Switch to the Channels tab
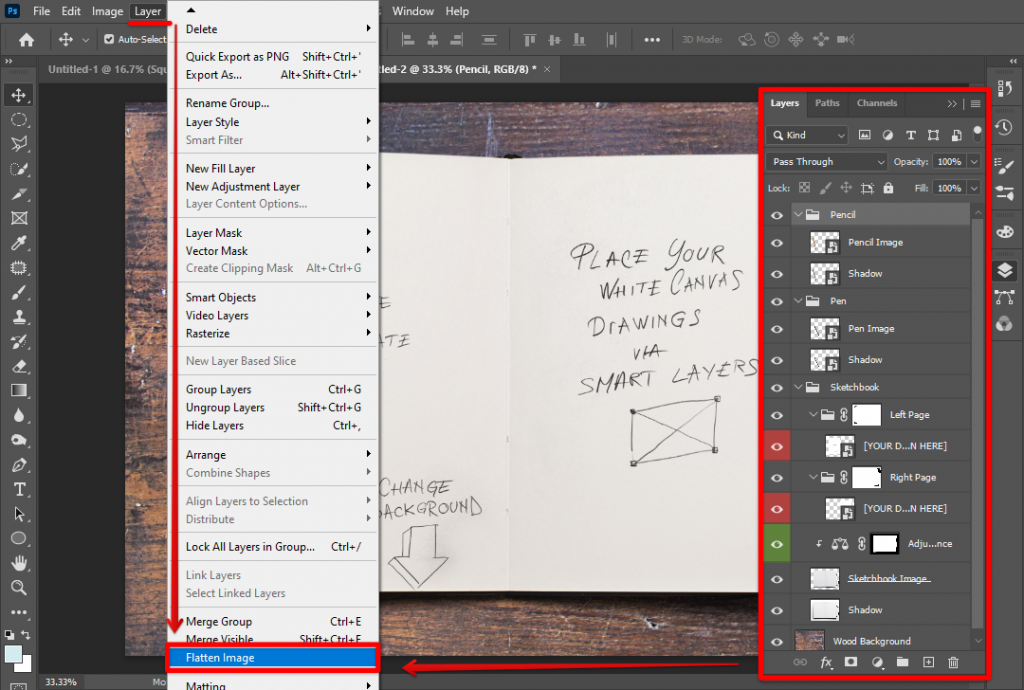Viewport: 1024px width, 690px height. (877, 103)
